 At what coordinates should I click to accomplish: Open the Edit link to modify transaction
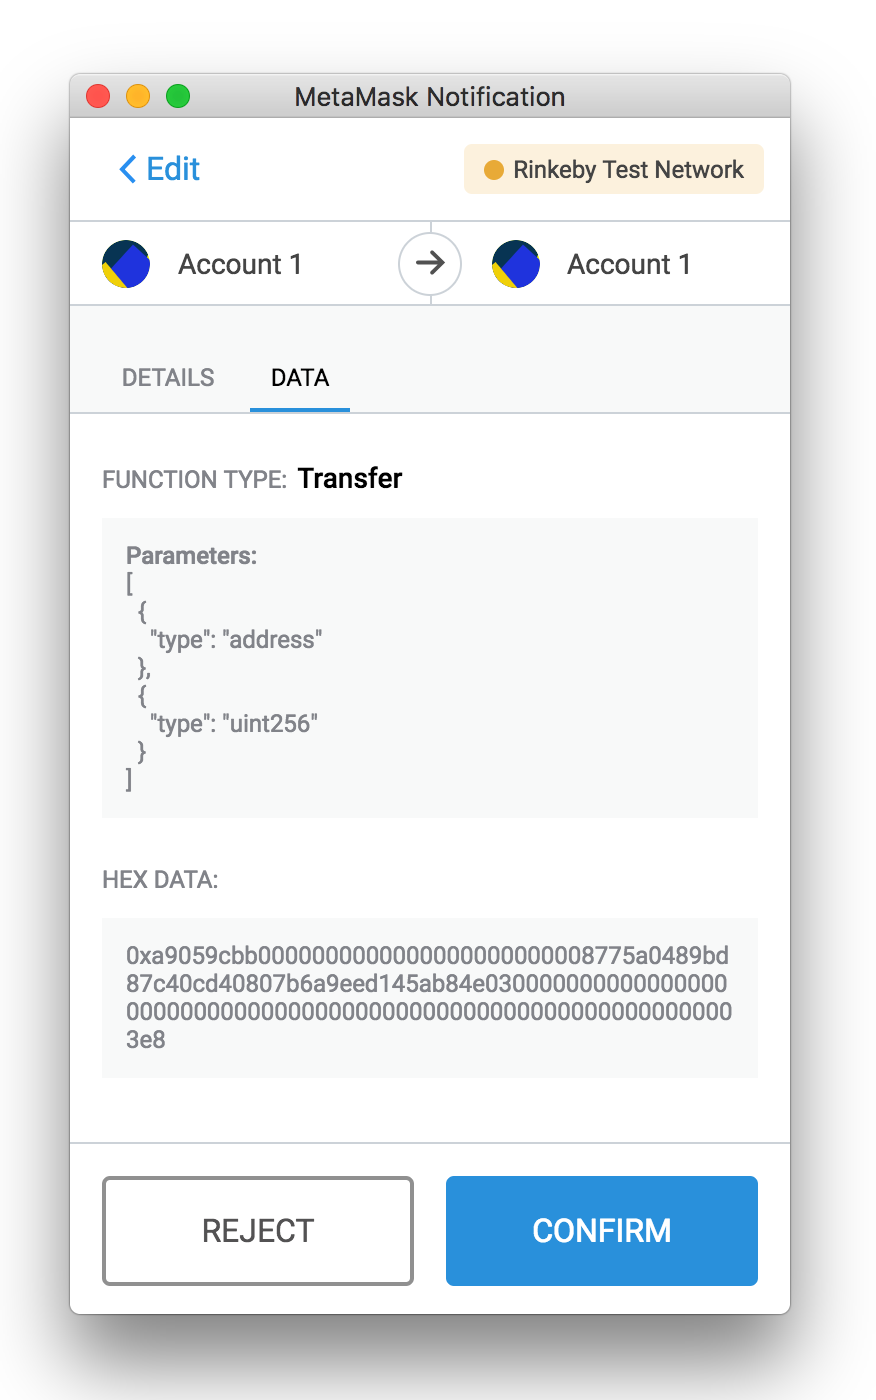(168, 169)
